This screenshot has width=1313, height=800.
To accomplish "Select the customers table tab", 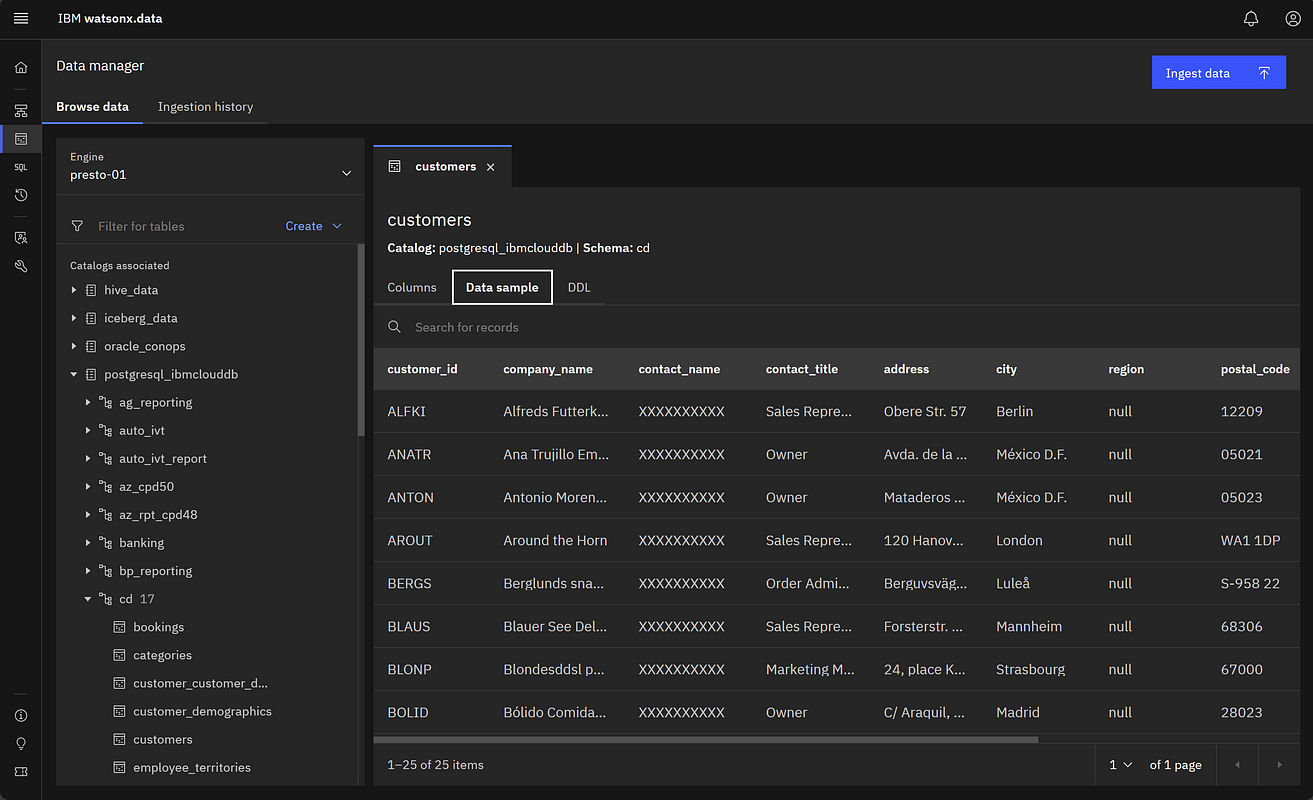I will 443,167.
